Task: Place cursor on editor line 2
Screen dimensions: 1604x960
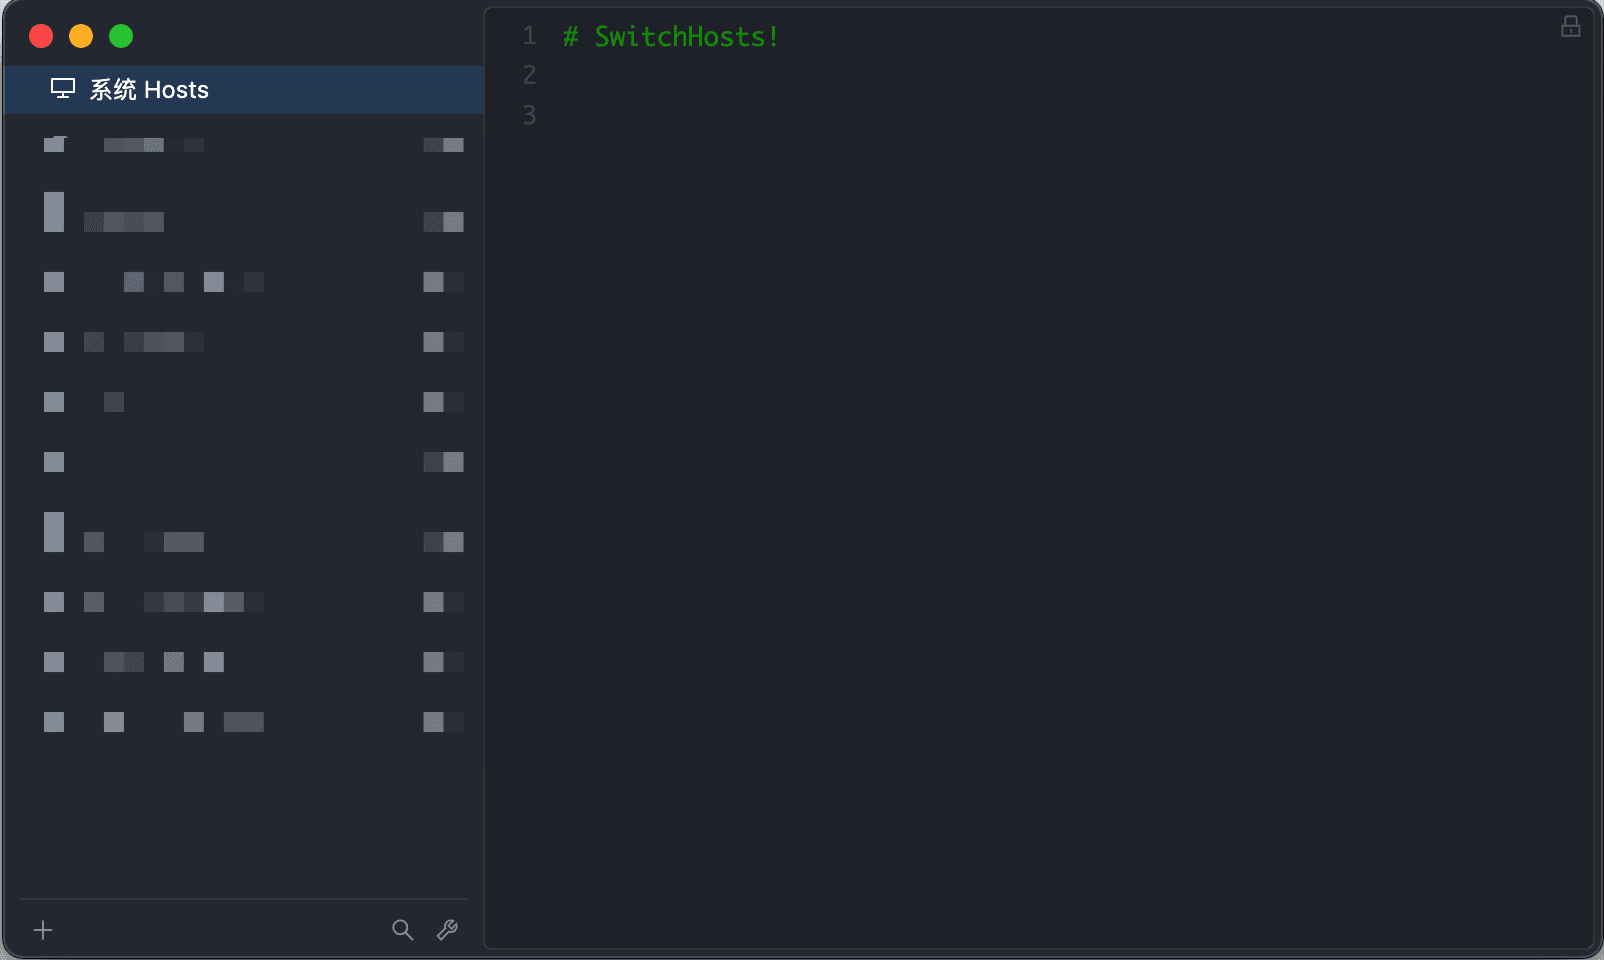Action: [x=1040, y=76]
